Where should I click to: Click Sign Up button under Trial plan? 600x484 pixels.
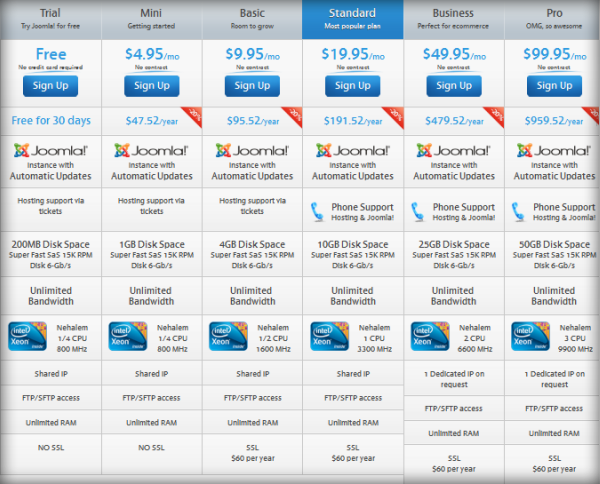pyautogui.click(x=50, y=86)
